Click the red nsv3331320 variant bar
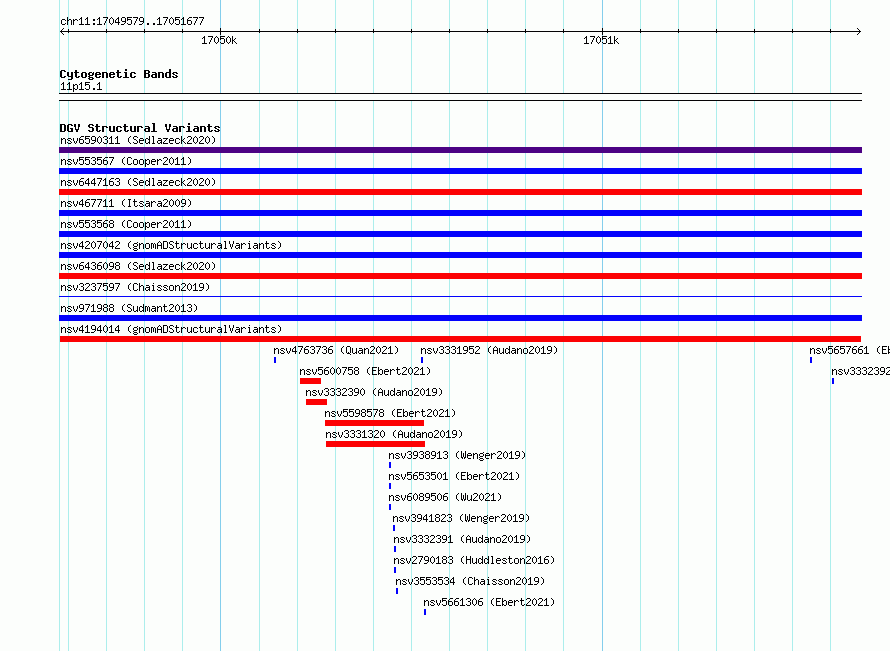The image size is (890, 651). [x=375, y=444]
